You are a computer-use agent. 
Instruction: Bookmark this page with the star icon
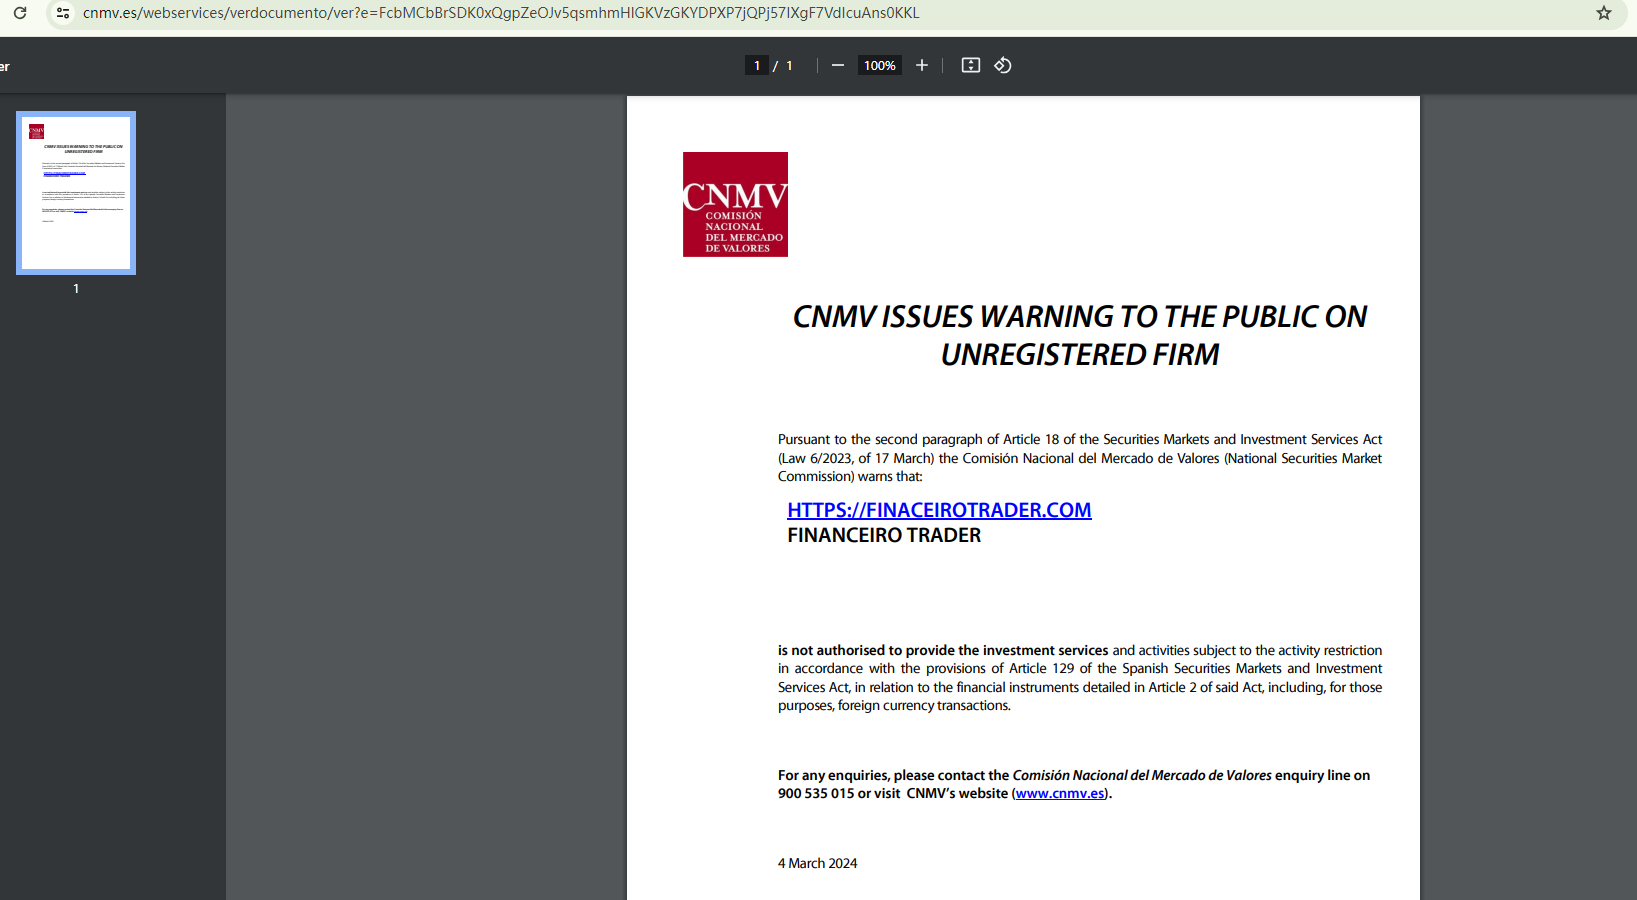[1604, 13]
